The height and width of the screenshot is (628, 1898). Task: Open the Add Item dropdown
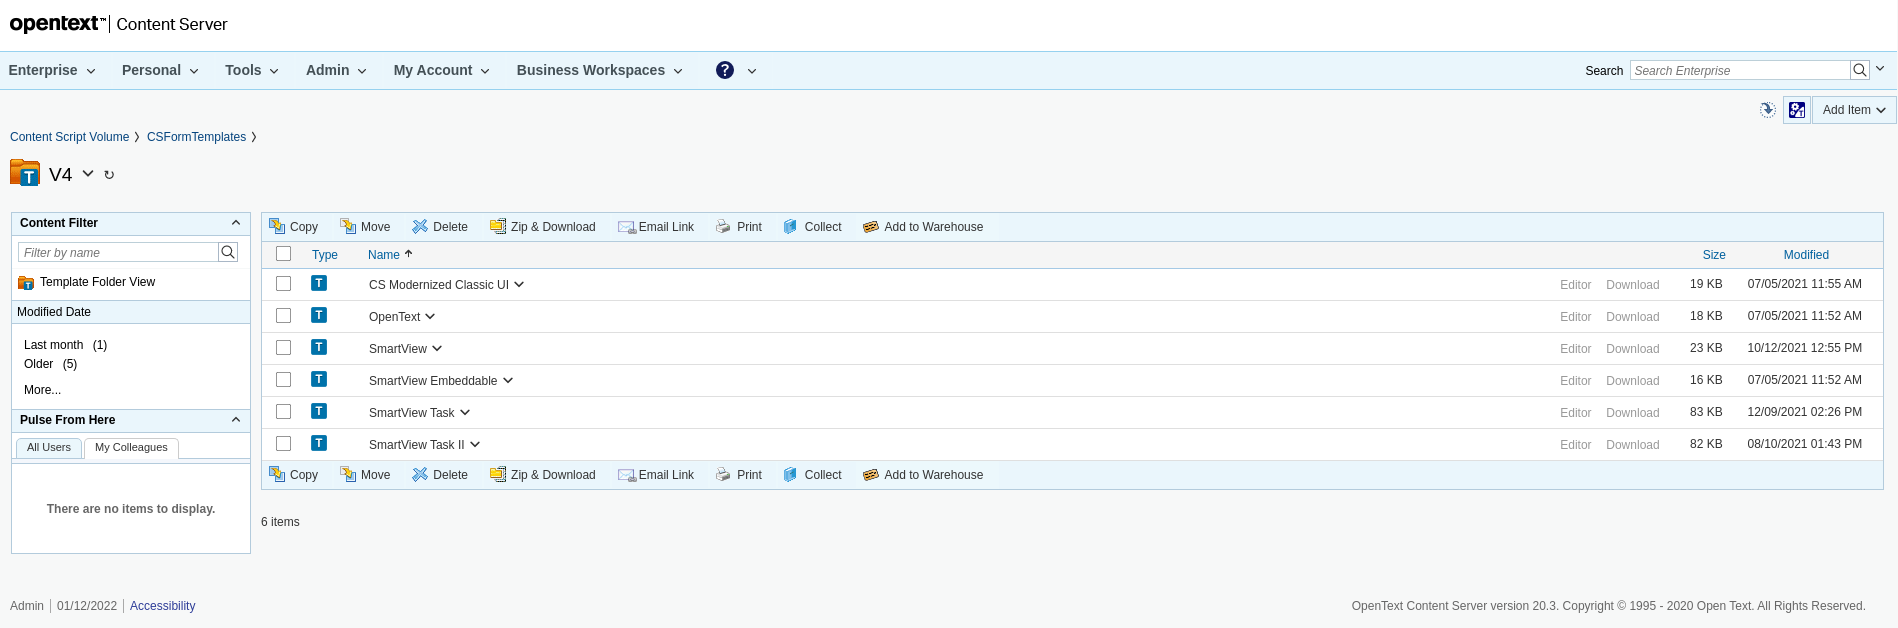pos(1853,110)
